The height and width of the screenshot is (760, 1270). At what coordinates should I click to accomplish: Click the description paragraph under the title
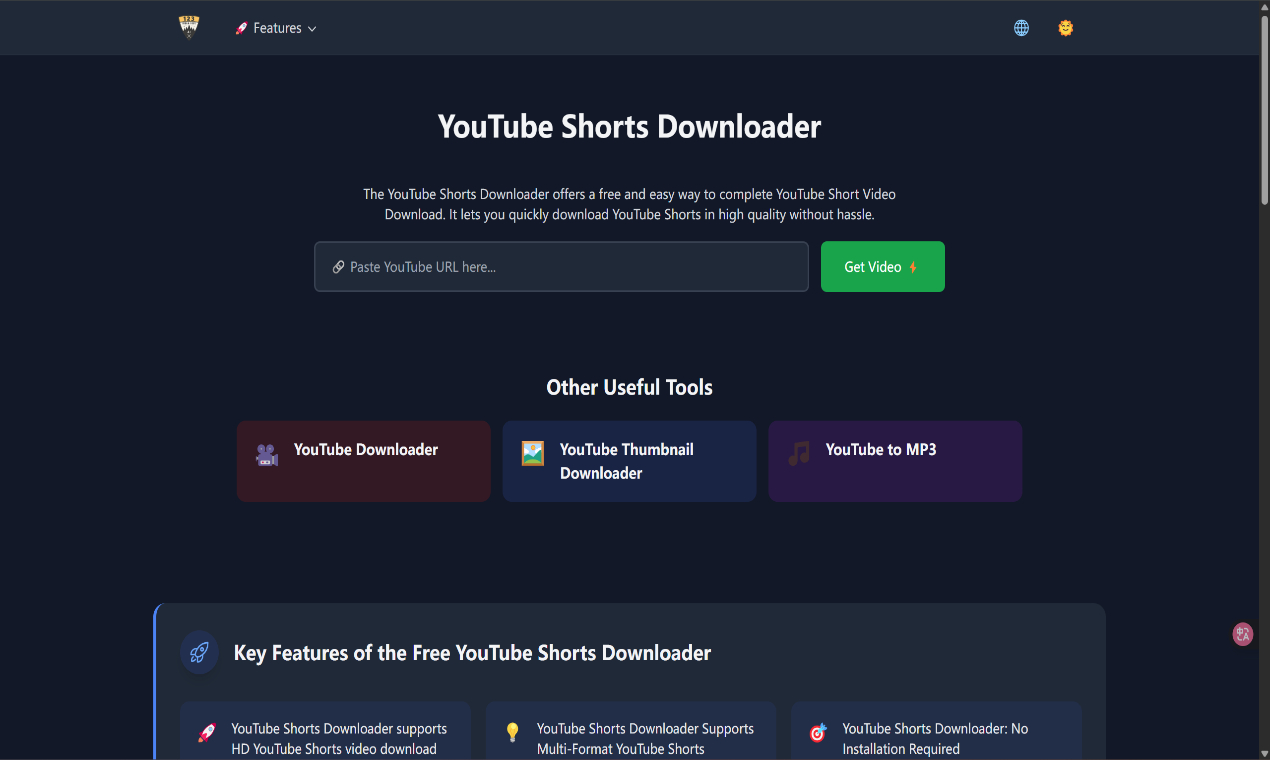pos(629,204)
